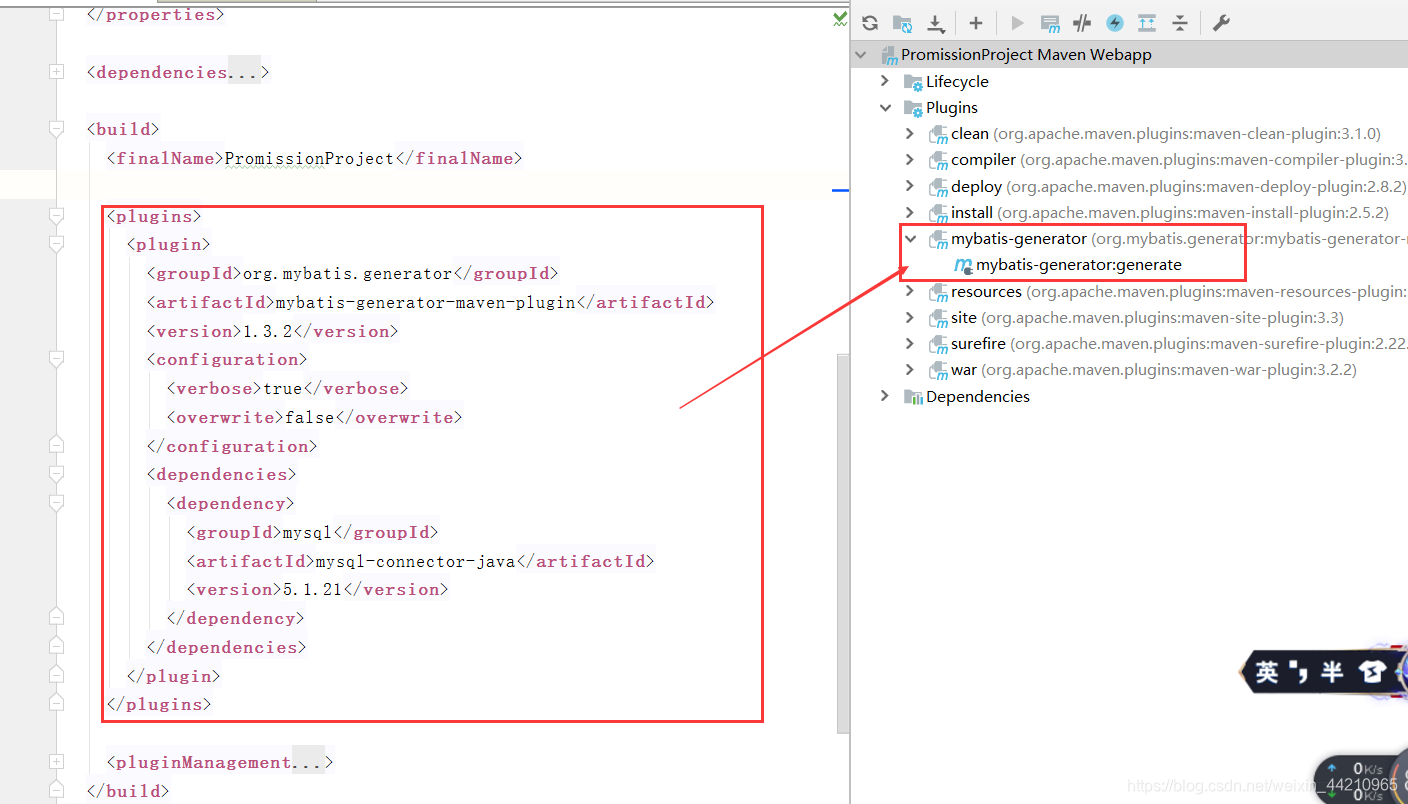
Task: Click the install plugin icon
Action: [938, 213]
